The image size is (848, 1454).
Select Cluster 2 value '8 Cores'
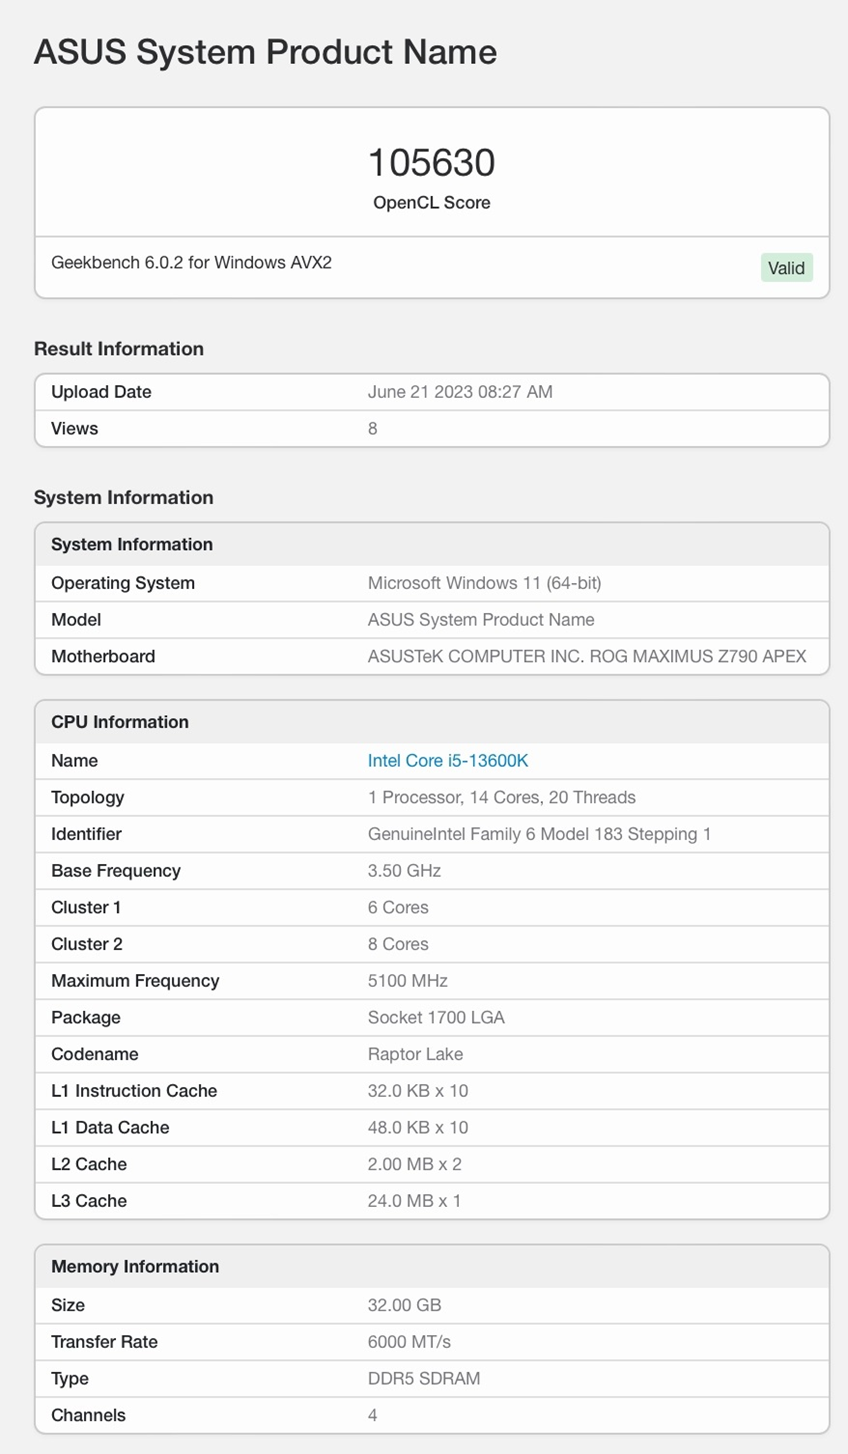click(398, 943)
